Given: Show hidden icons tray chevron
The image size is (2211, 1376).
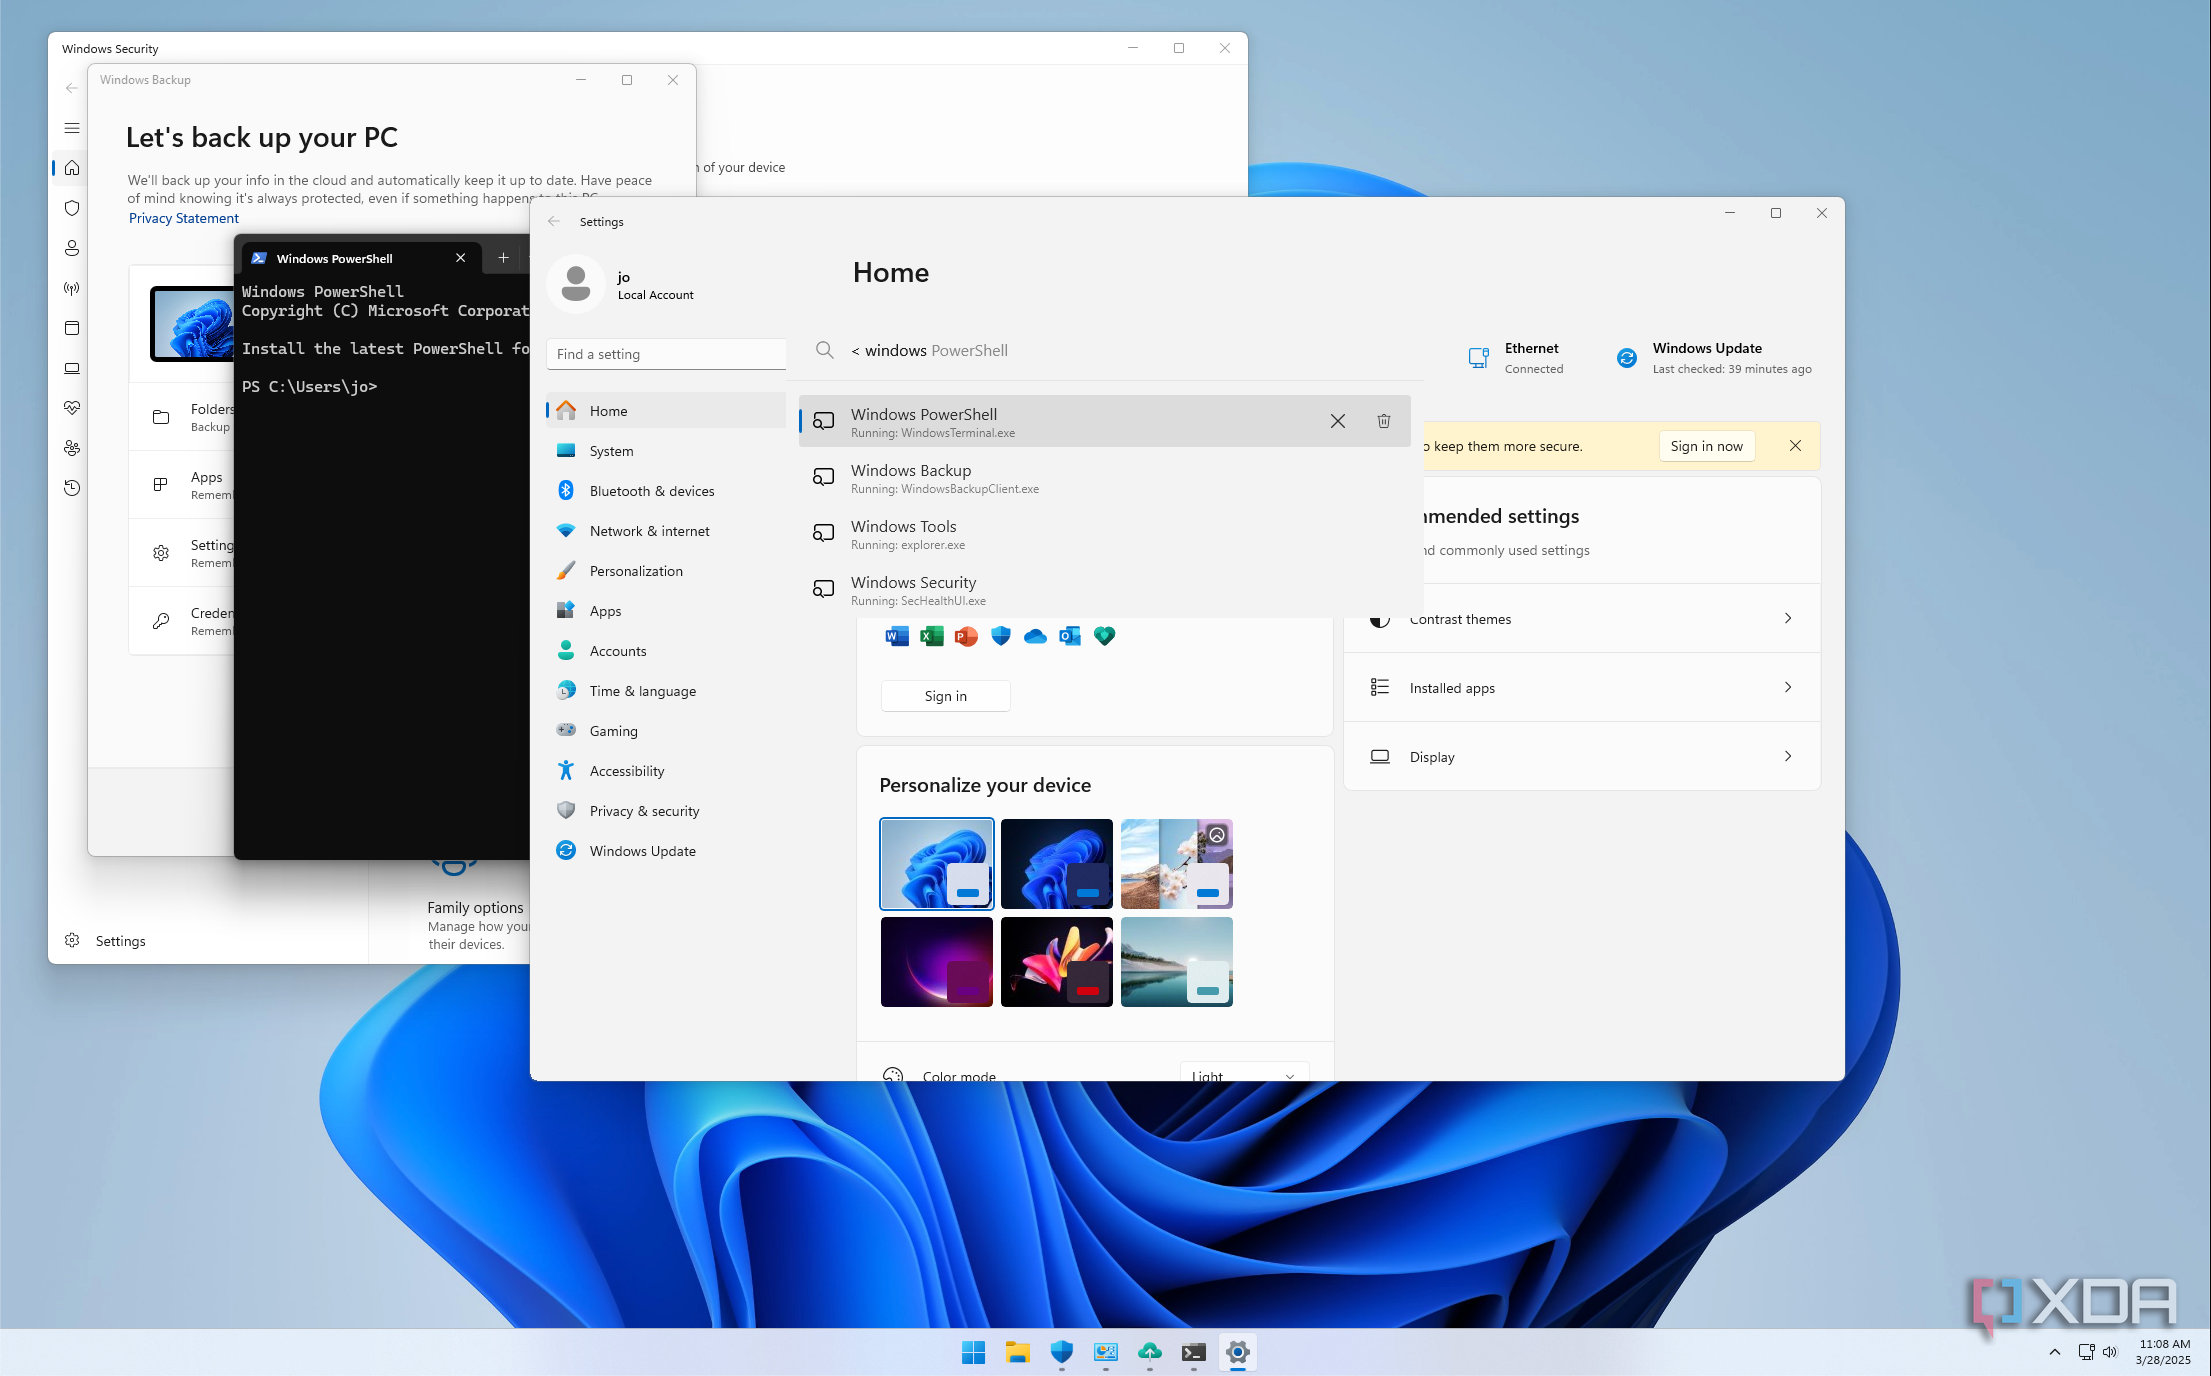Looking at the screenshot, I should pos(2055,1352).
